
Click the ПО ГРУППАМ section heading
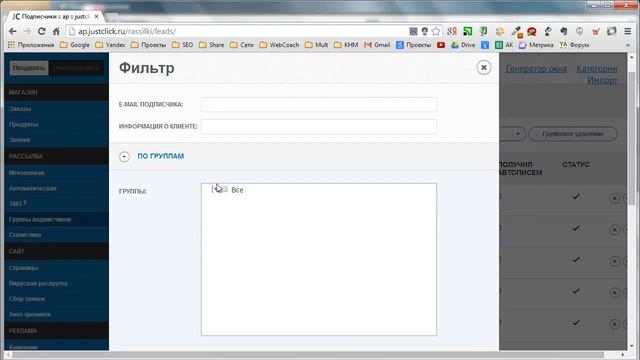[x=161, y=156]
